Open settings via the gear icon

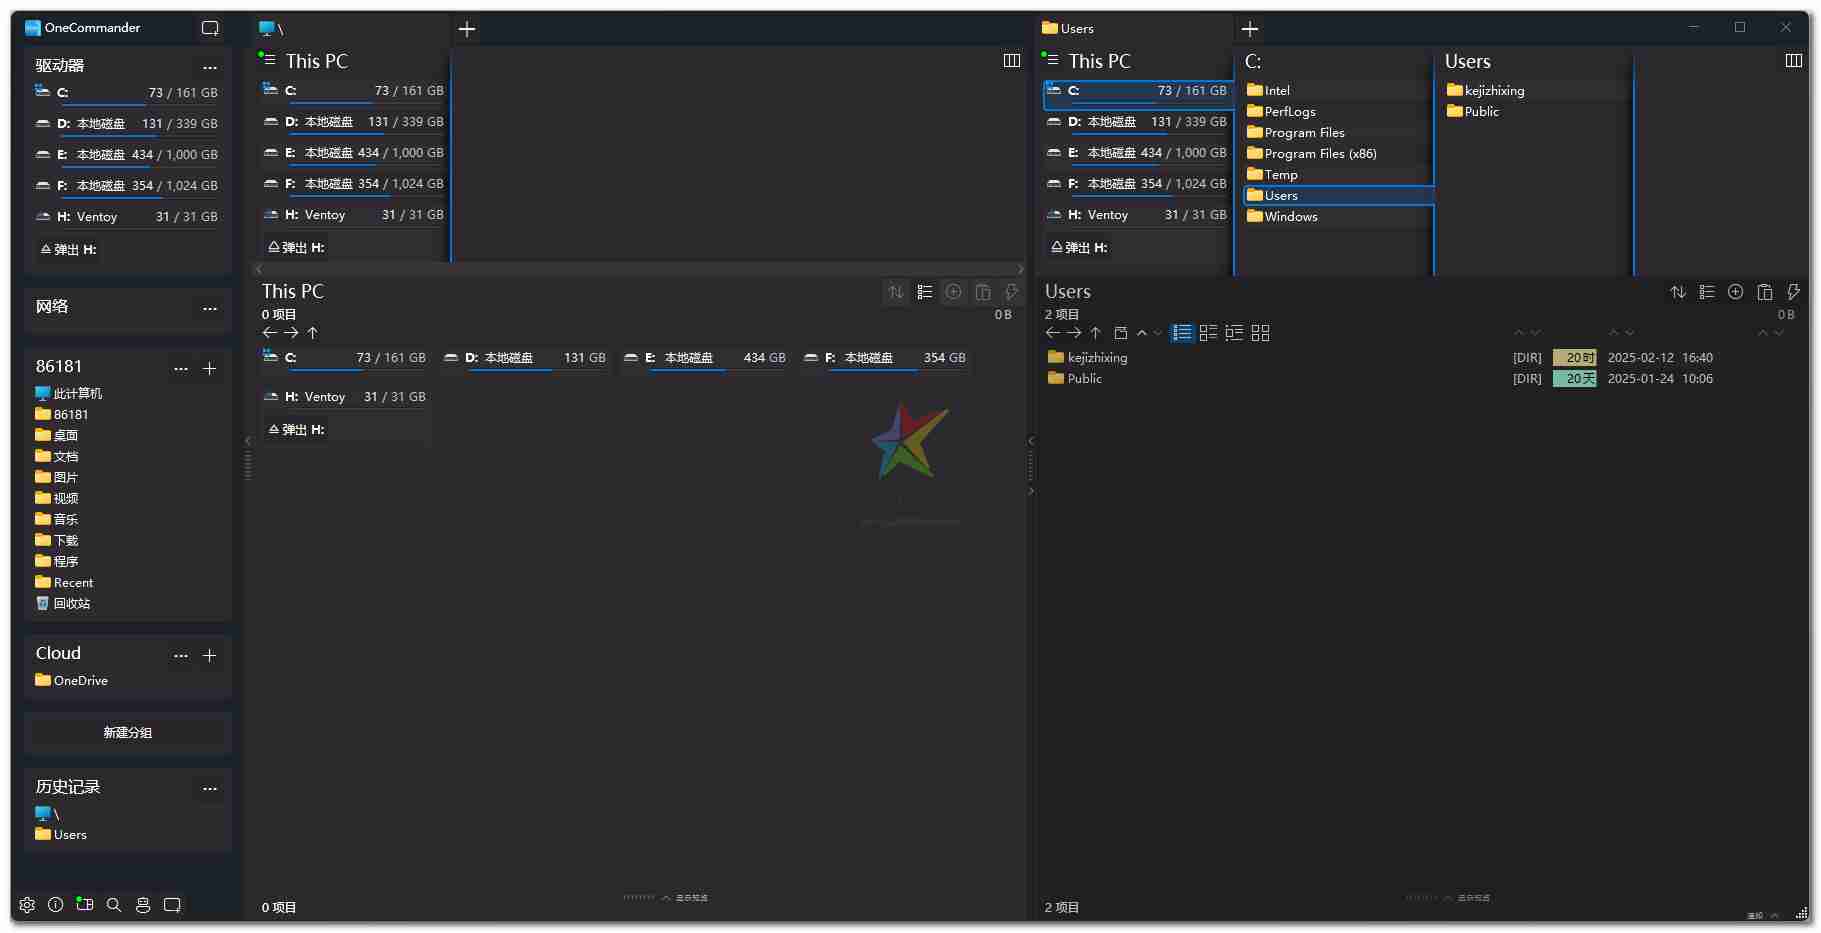pos(27,905)
